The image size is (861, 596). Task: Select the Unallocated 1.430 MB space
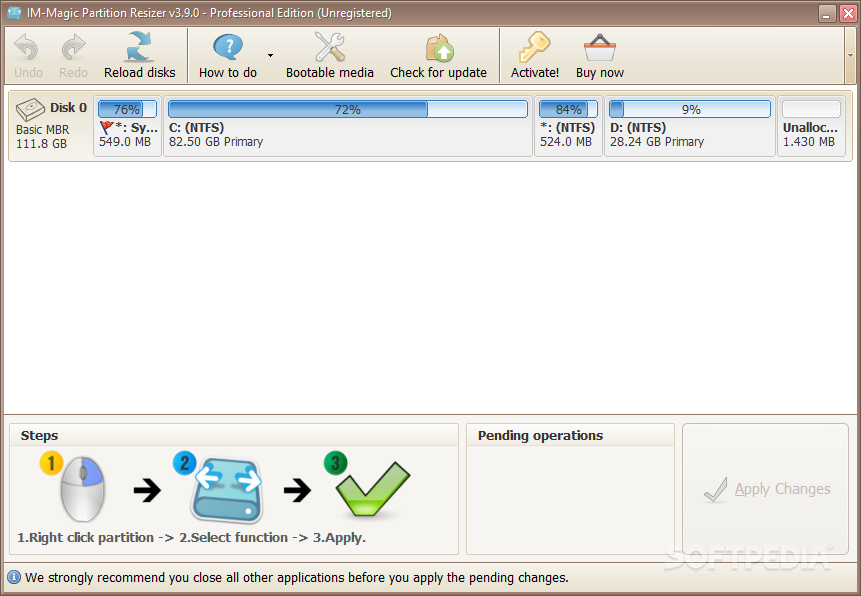click(811, 126)
